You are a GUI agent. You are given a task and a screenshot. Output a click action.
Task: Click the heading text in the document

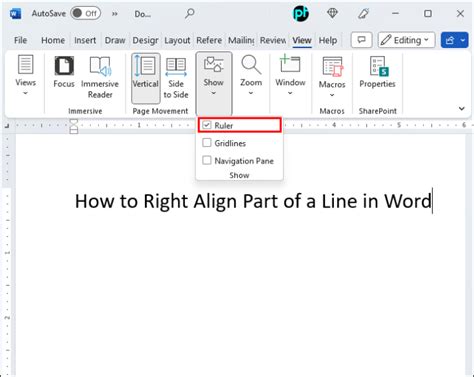click(x=253, y=201)
